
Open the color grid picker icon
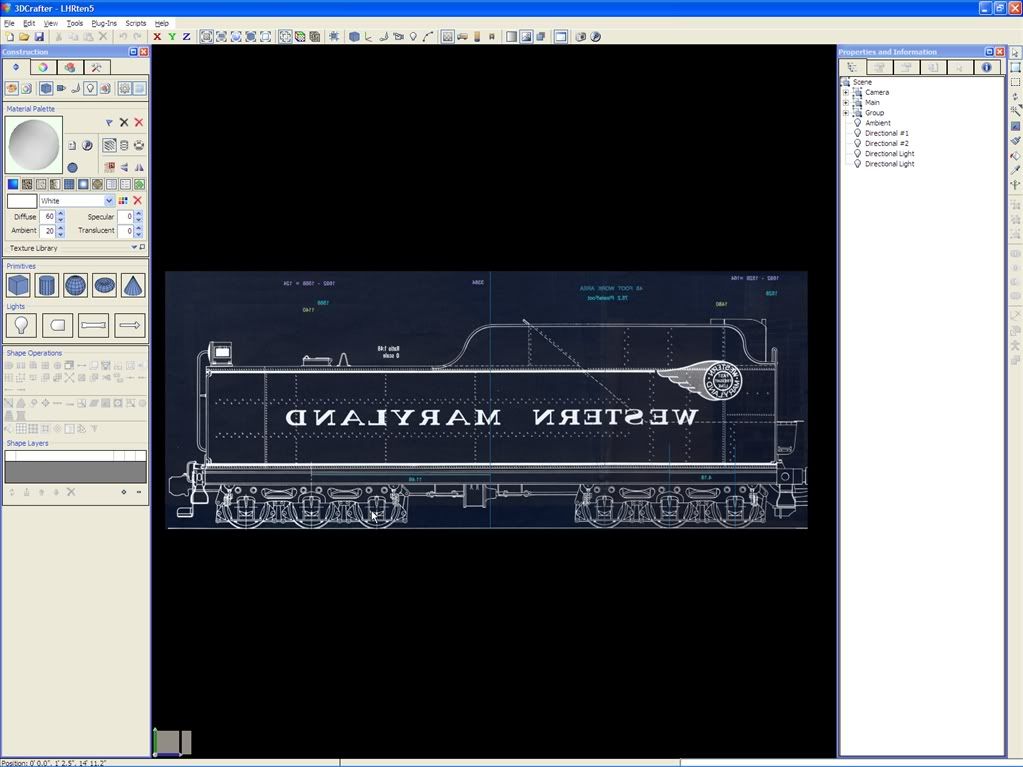(x=123, y=201)
